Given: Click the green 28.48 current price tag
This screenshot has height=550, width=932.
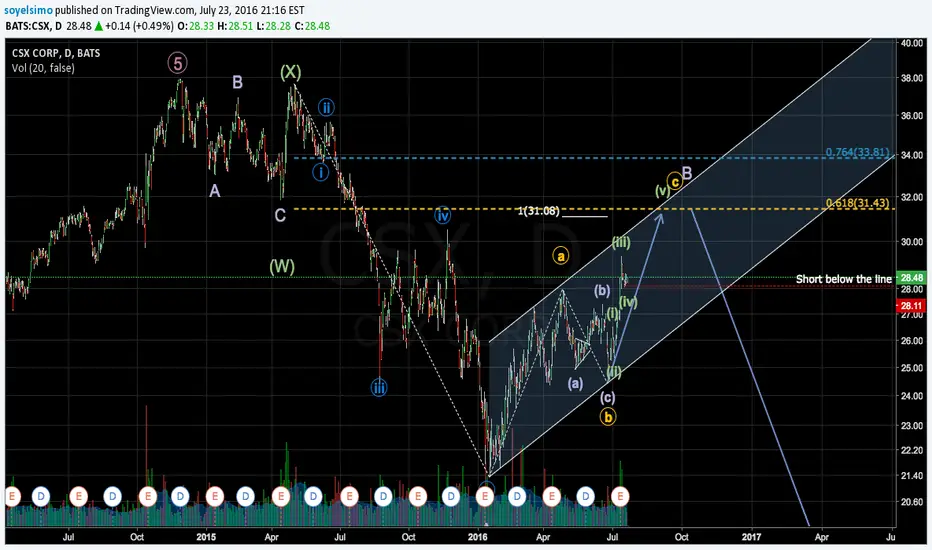Looking at the screenshot, I should coord(911,278).
